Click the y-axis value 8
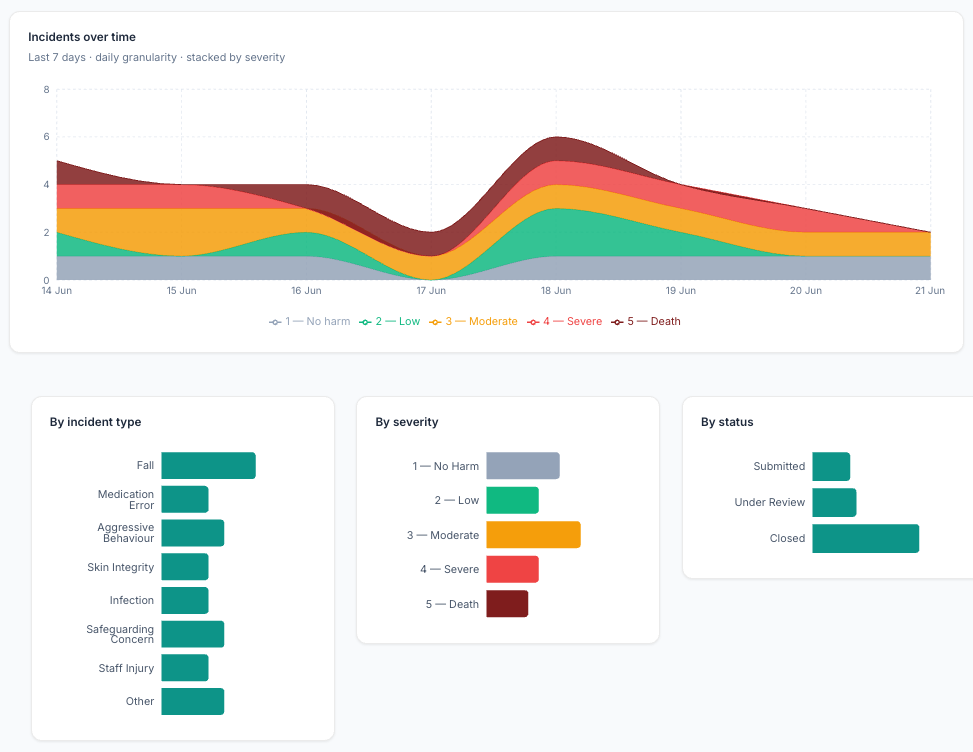973x752 pixels. tap(46, 89)
